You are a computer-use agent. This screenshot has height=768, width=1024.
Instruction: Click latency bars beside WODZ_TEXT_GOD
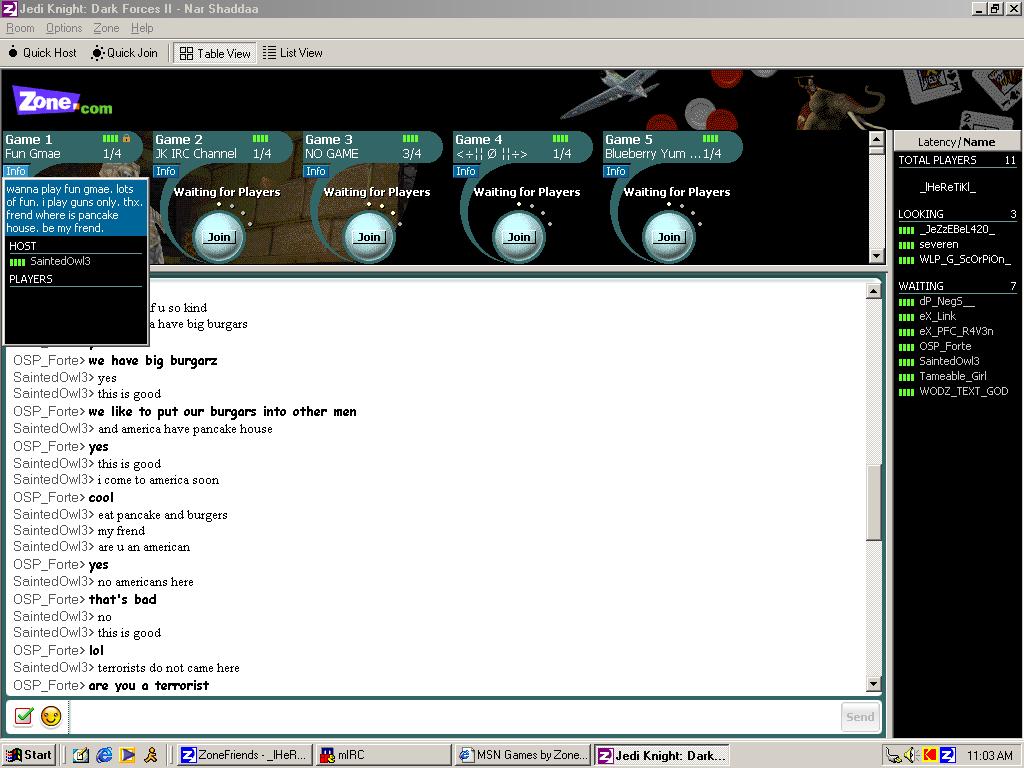coord(906,392)
